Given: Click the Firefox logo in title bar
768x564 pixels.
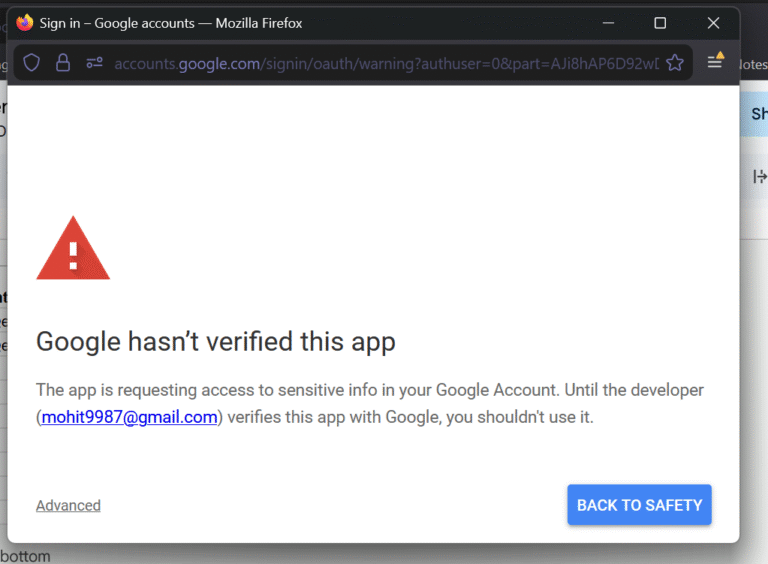Looking at the screenshot, I should tap(25, 23).
